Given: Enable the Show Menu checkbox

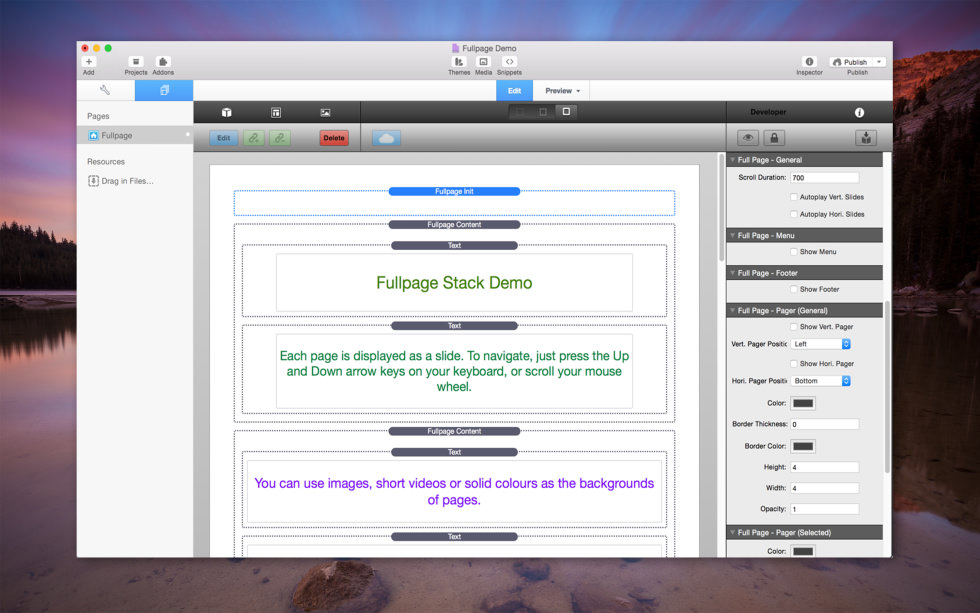Looking at the screenshot, I should point(793,252).
